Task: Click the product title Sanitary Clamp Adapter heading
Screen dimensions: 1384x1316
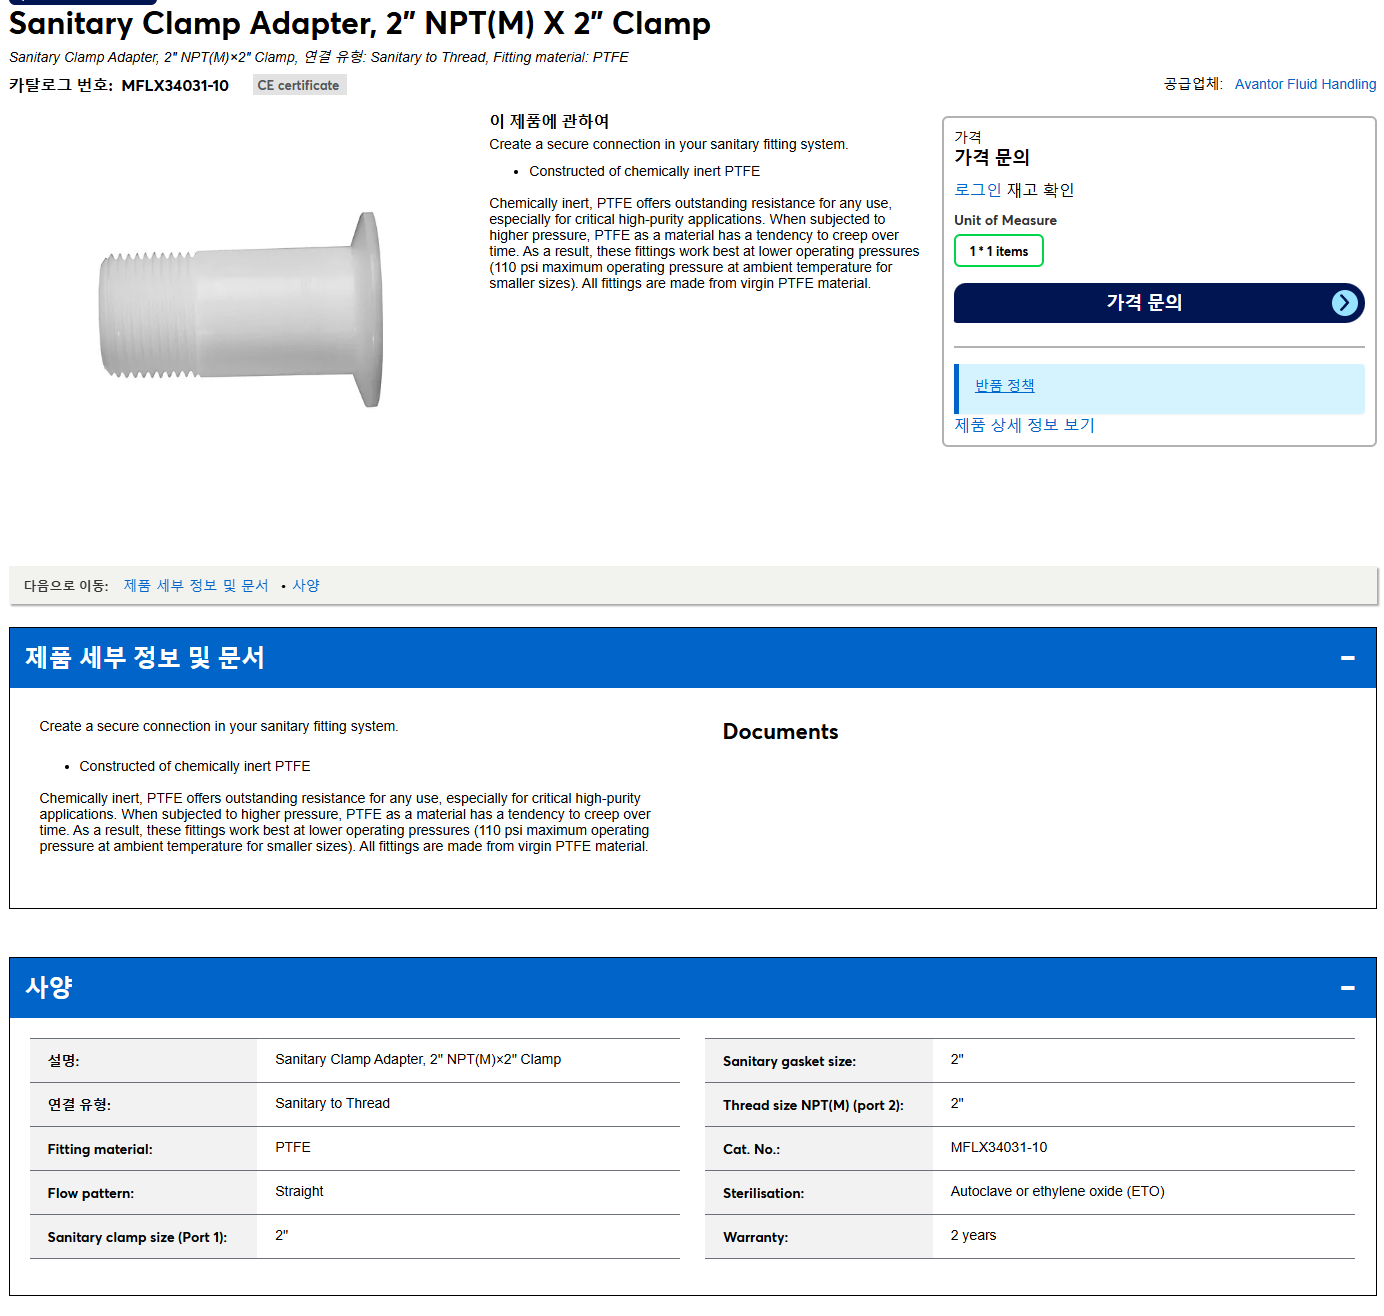Action: pos(360,23)
